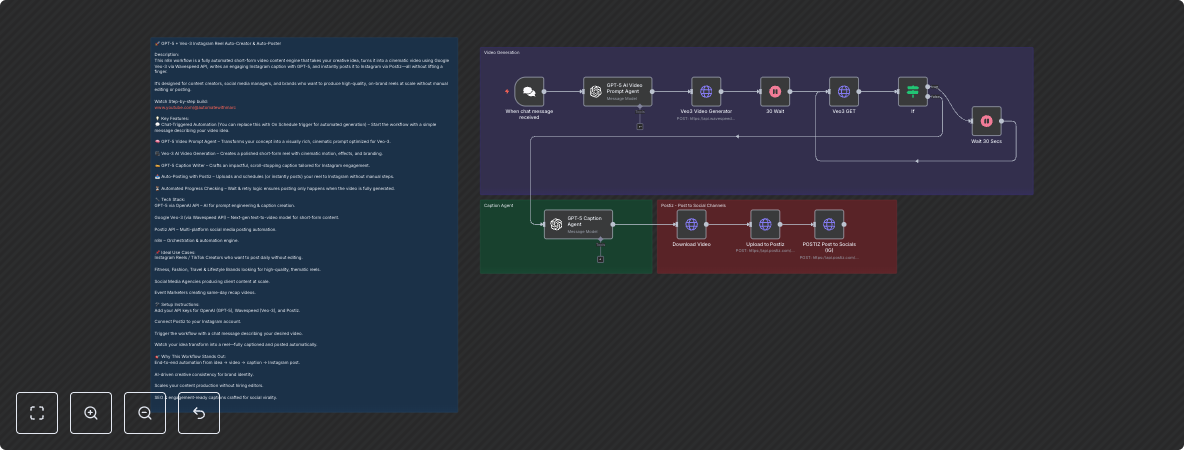Viewport: 1184px width, 450px height.
Task: Click the Wait 30 Secs output connector
Action: pos(1001,121)
